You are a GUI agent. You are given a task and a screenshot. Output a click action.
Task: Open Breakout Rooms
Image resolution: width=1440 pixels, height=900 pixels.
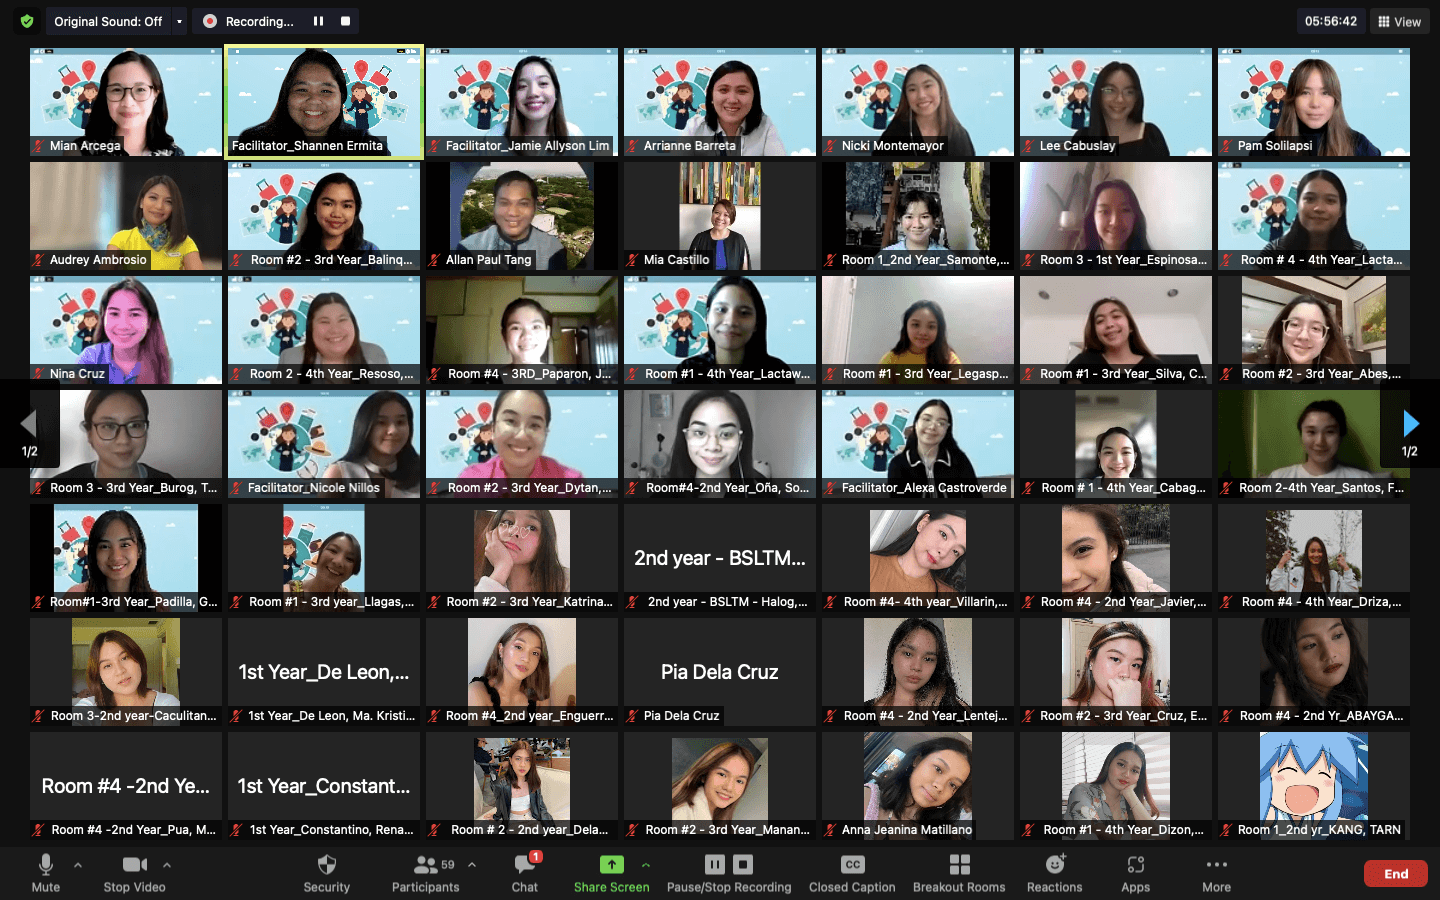(x=959, y=873)
